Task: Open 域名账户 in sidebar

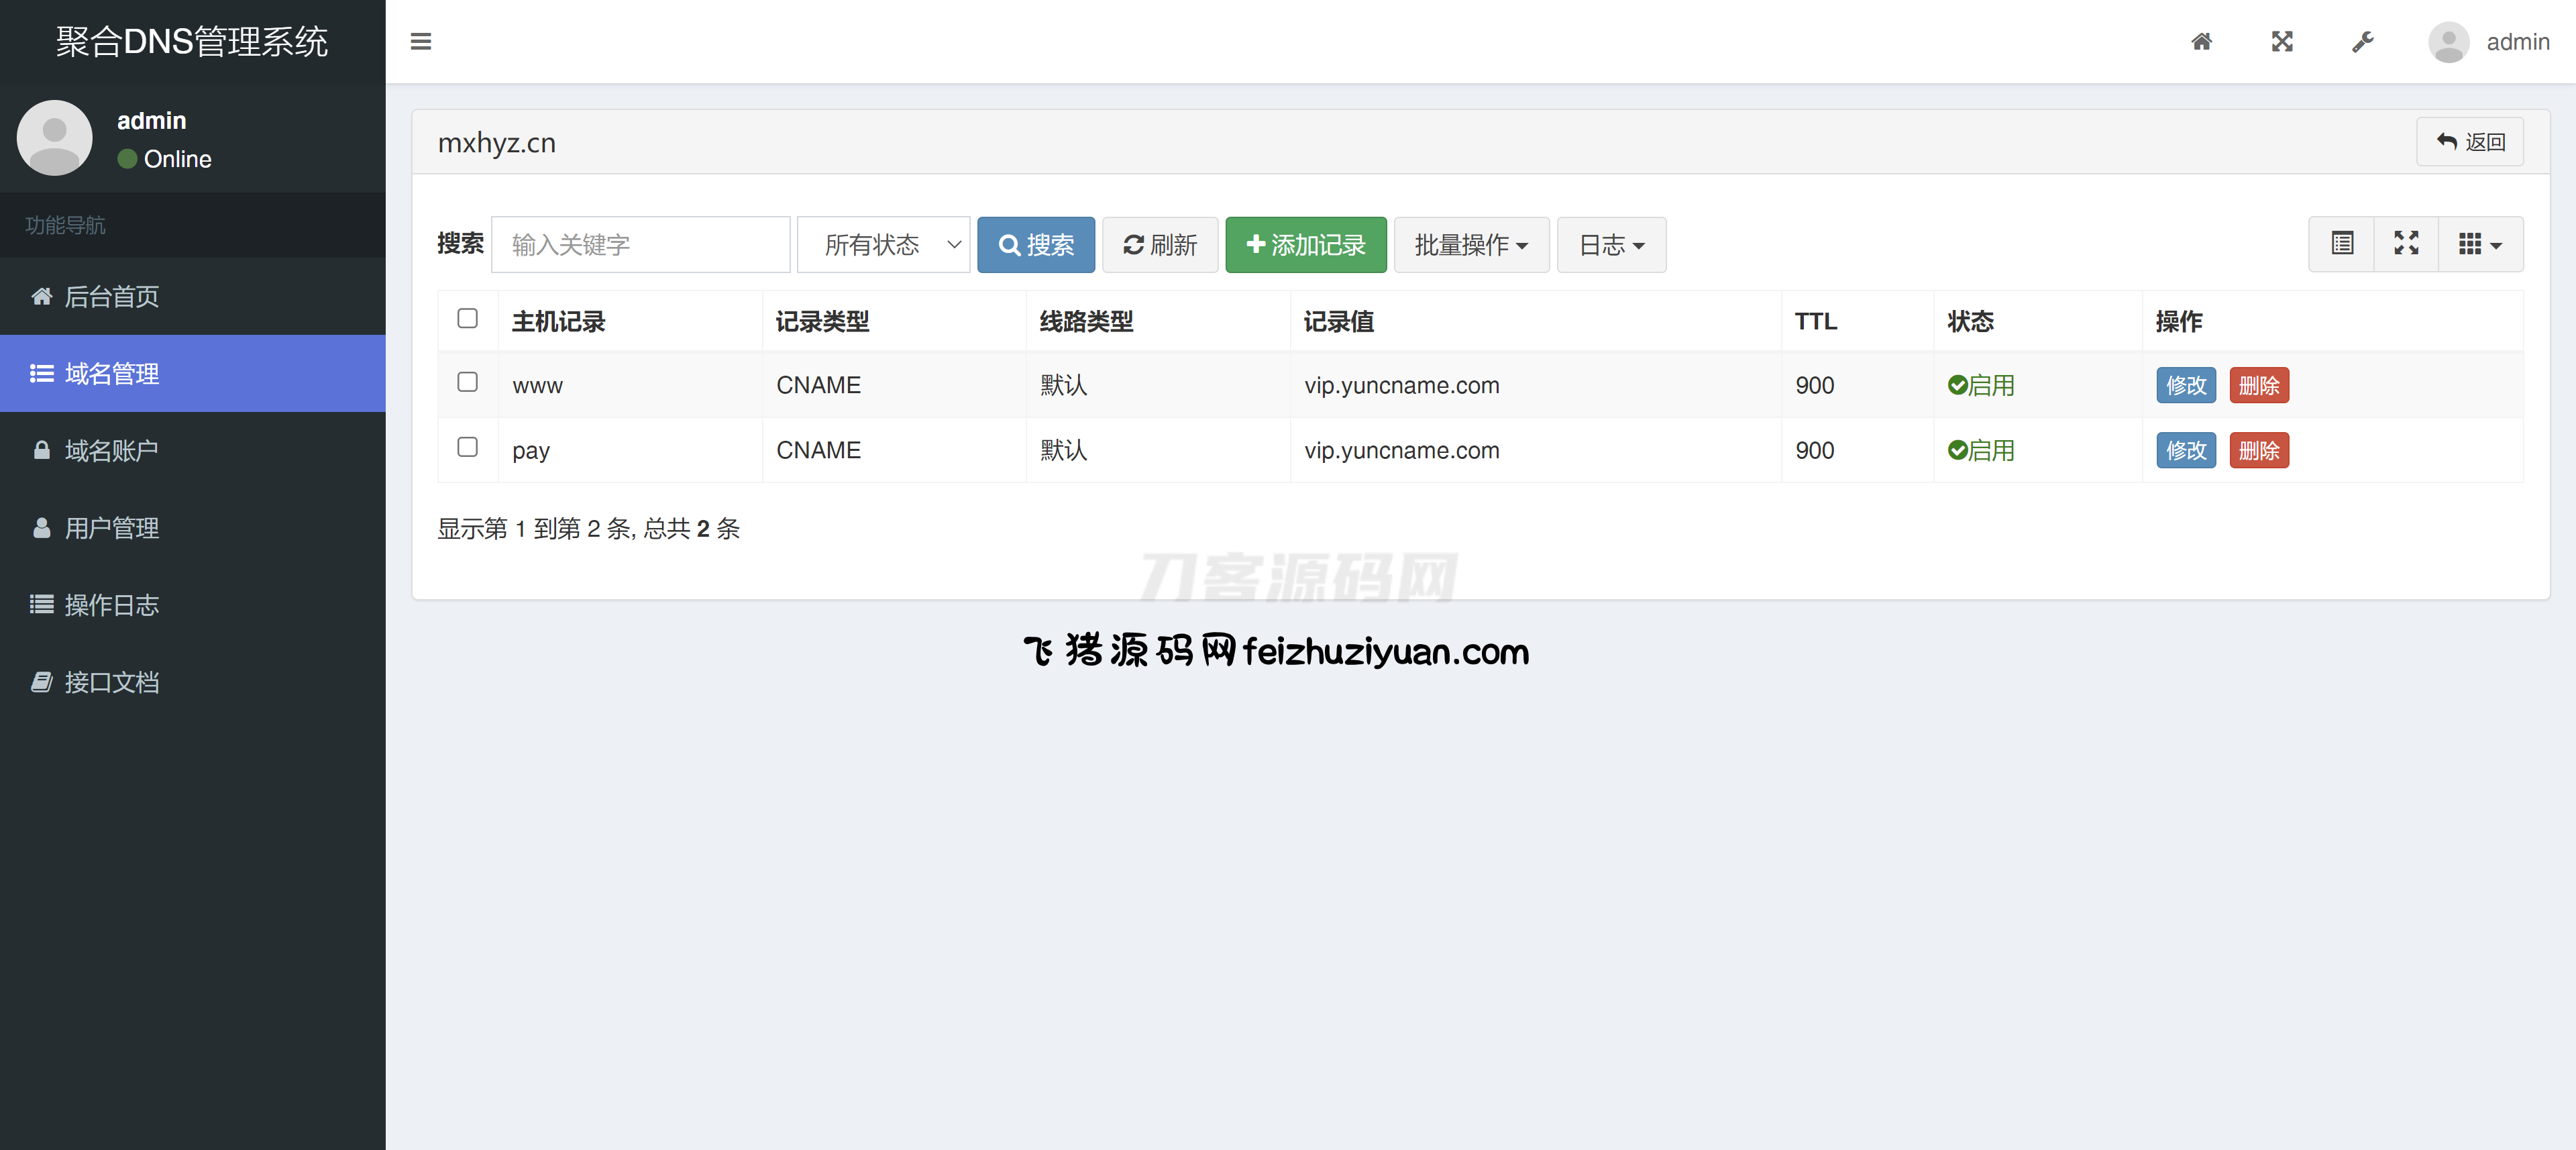Action: (x=112, y=451)
